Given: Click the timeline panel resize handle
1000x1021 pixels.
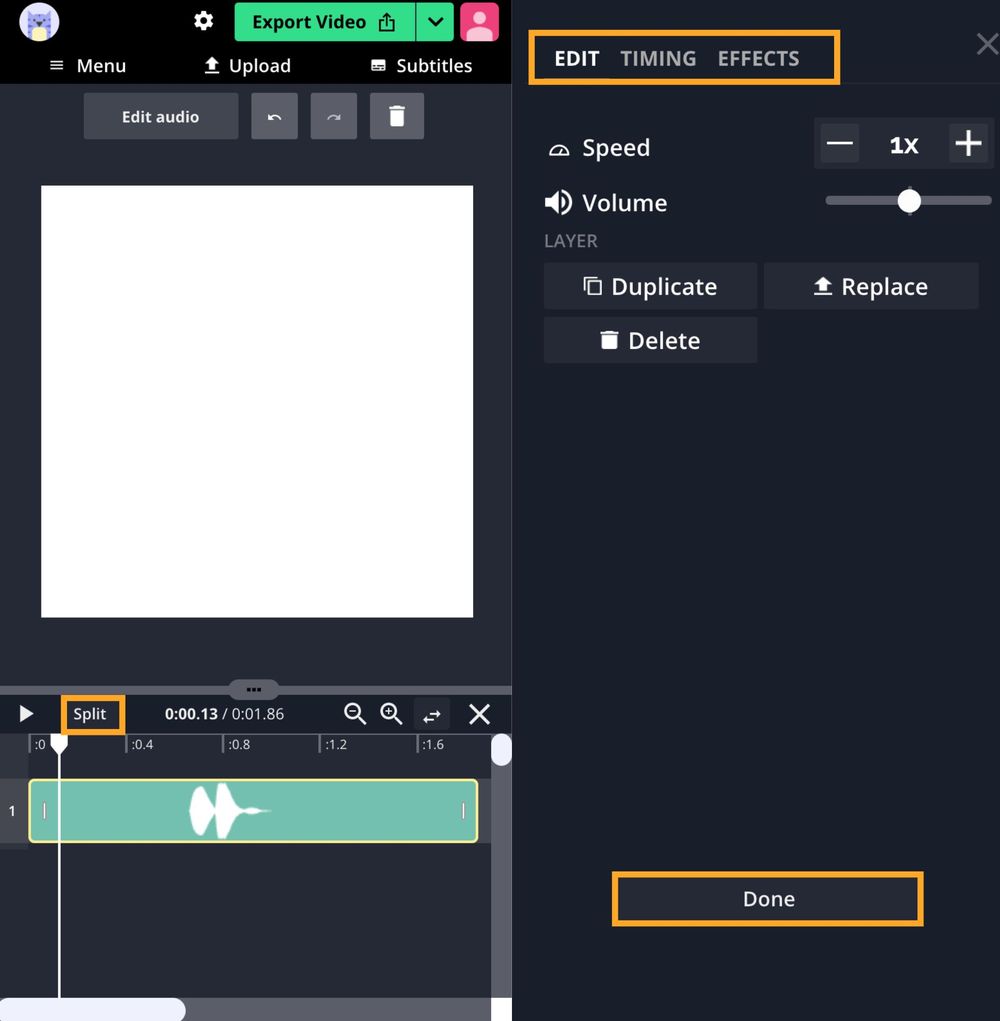Looking at the screenshot, I should tap(254, 689).
